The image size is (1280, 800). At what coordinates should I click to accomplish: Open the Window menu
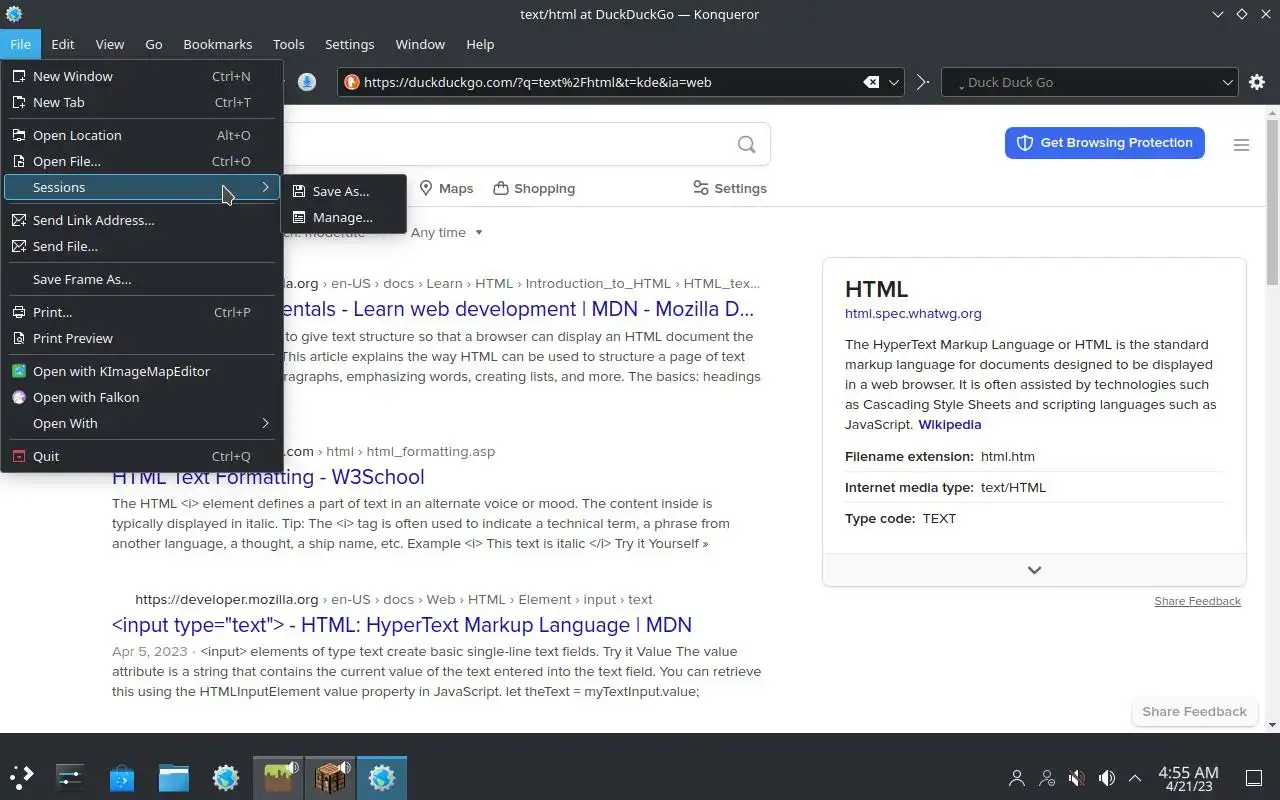pos(420,44)
